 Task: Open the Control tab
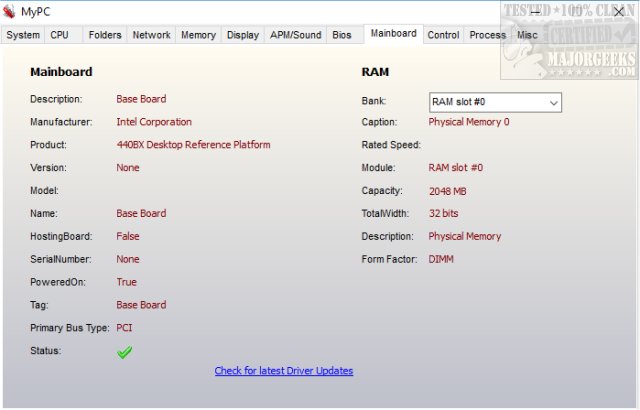[443, 35]
